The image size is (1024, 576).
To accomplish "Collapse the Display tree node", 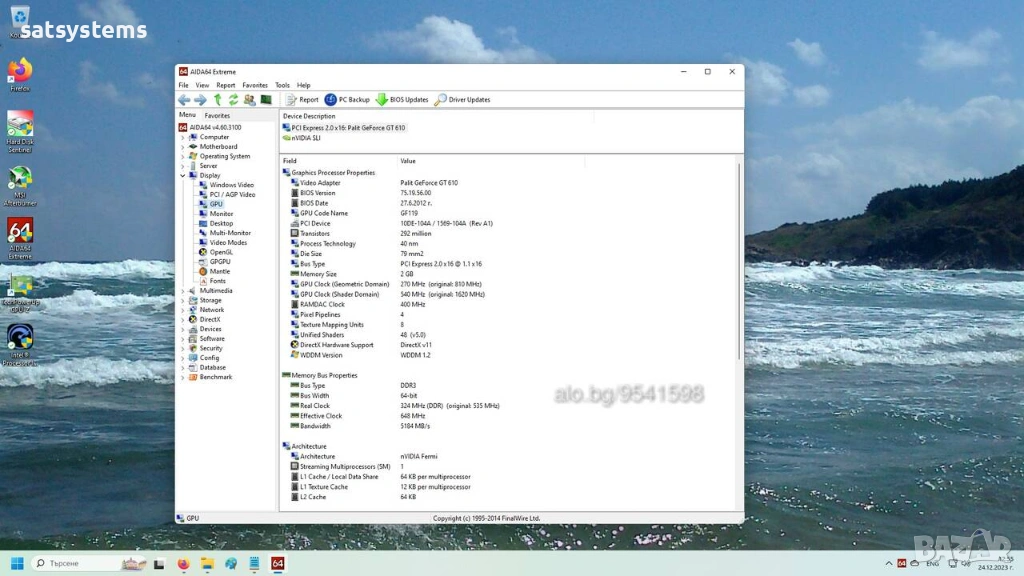I will point(183,176).
